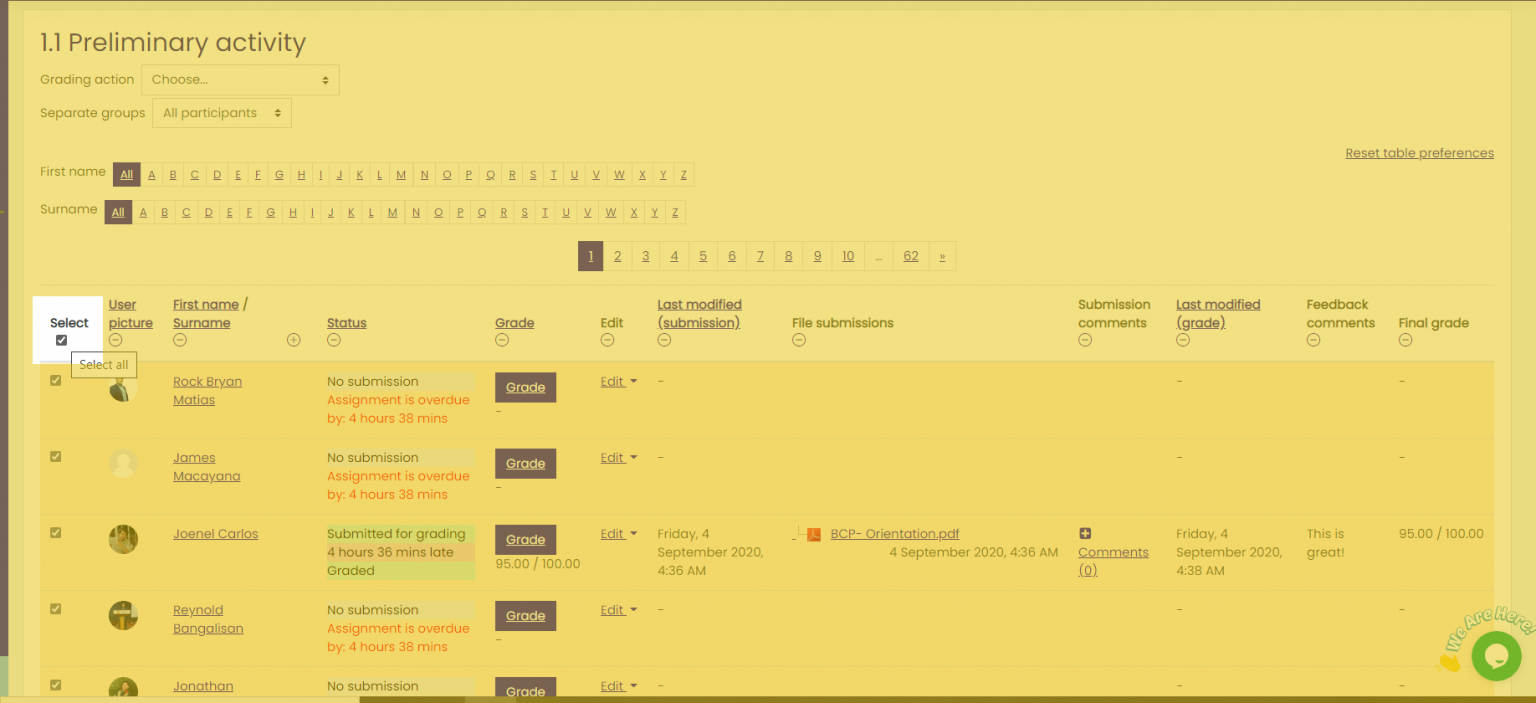The height and width of the screenshot is (703, 1536).
Task: Hide the Final grade column
Action: coord(1405,340)
